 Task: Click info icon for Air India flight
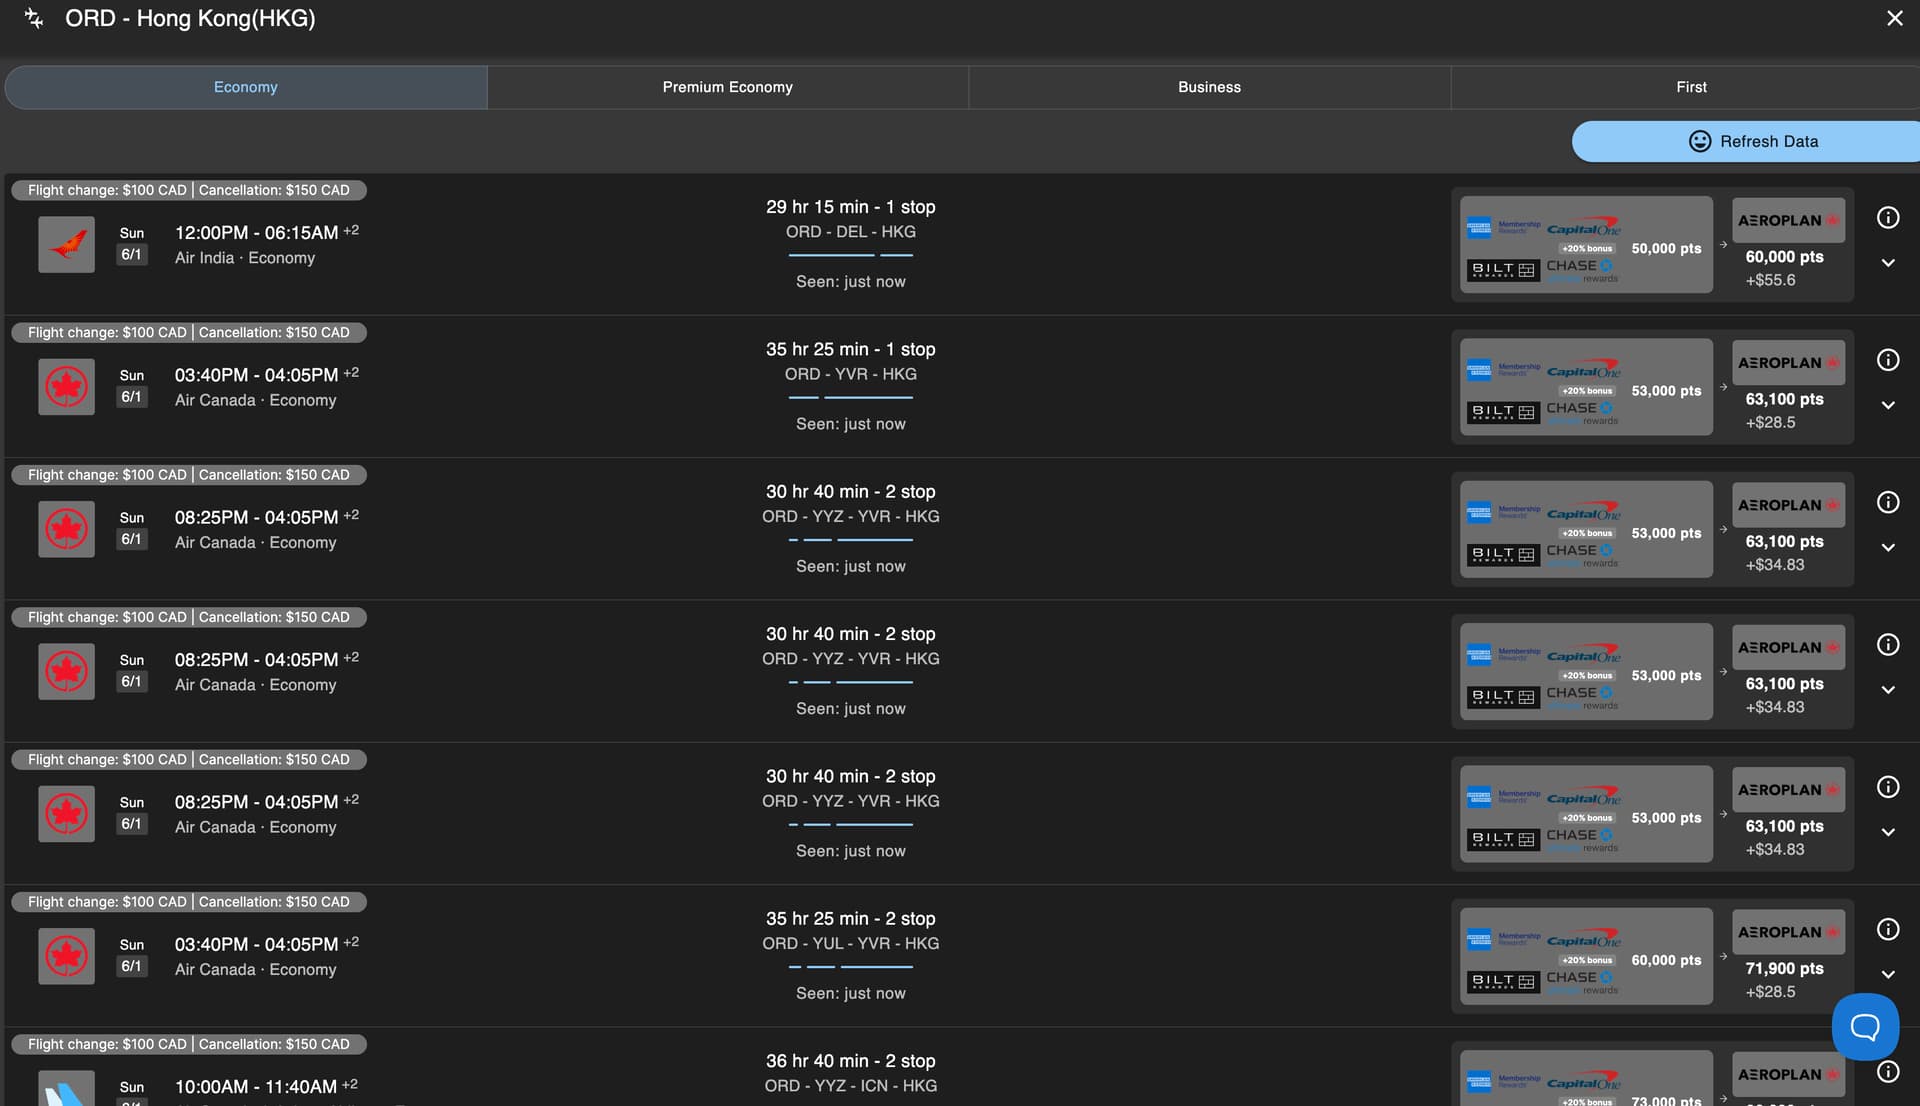pos(1887,218)
